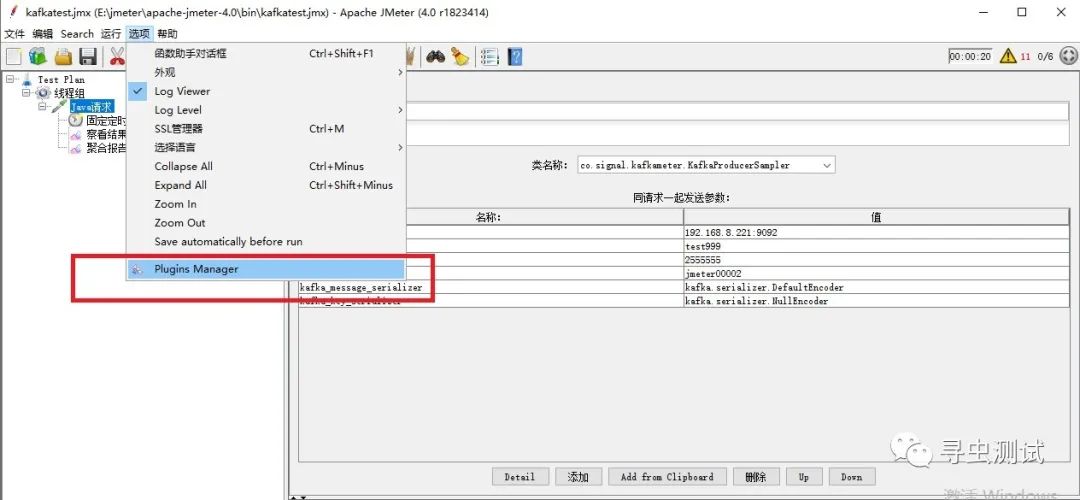The height and width of the screenshot is (500, 1080).
Task: Click the Down button
Action: [x=851, y=477]
